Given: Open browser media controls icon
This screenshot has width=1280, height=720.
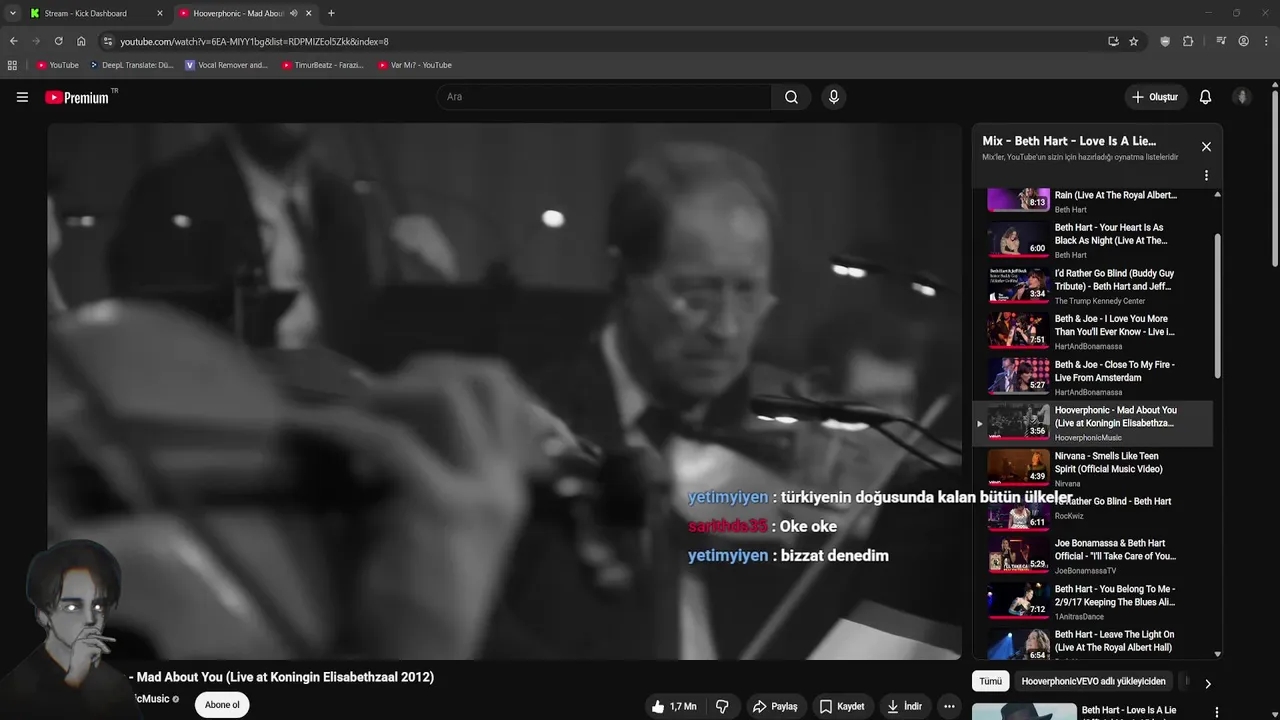Looking at the screenshot, I should [x=1221, y=41].
